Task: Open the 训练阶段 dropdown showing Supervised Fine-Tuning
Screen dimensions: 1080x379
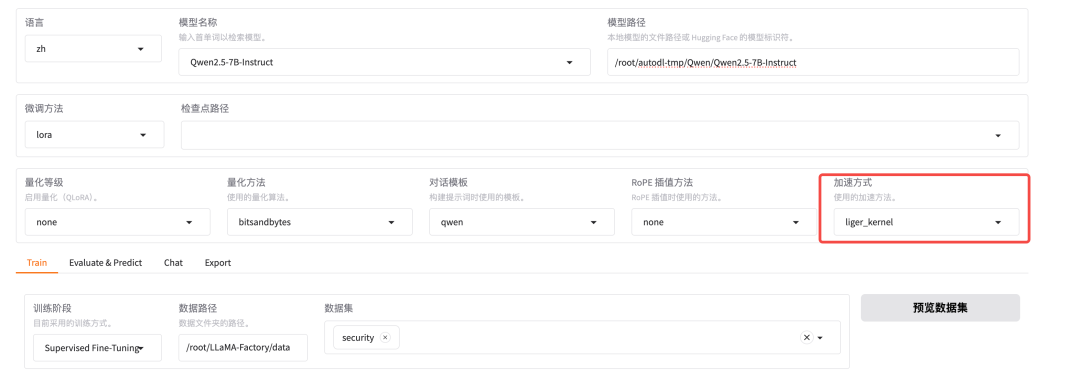Action: point(97,348)
